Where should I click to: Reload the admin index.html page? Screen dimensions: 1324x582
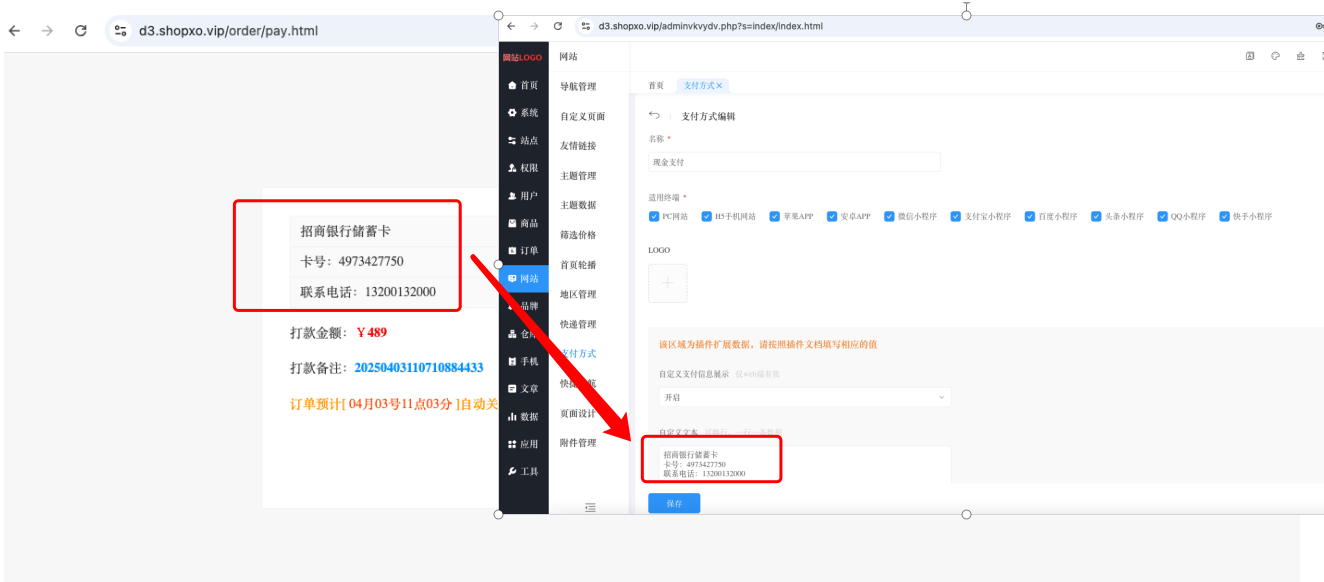coord(558,26)
